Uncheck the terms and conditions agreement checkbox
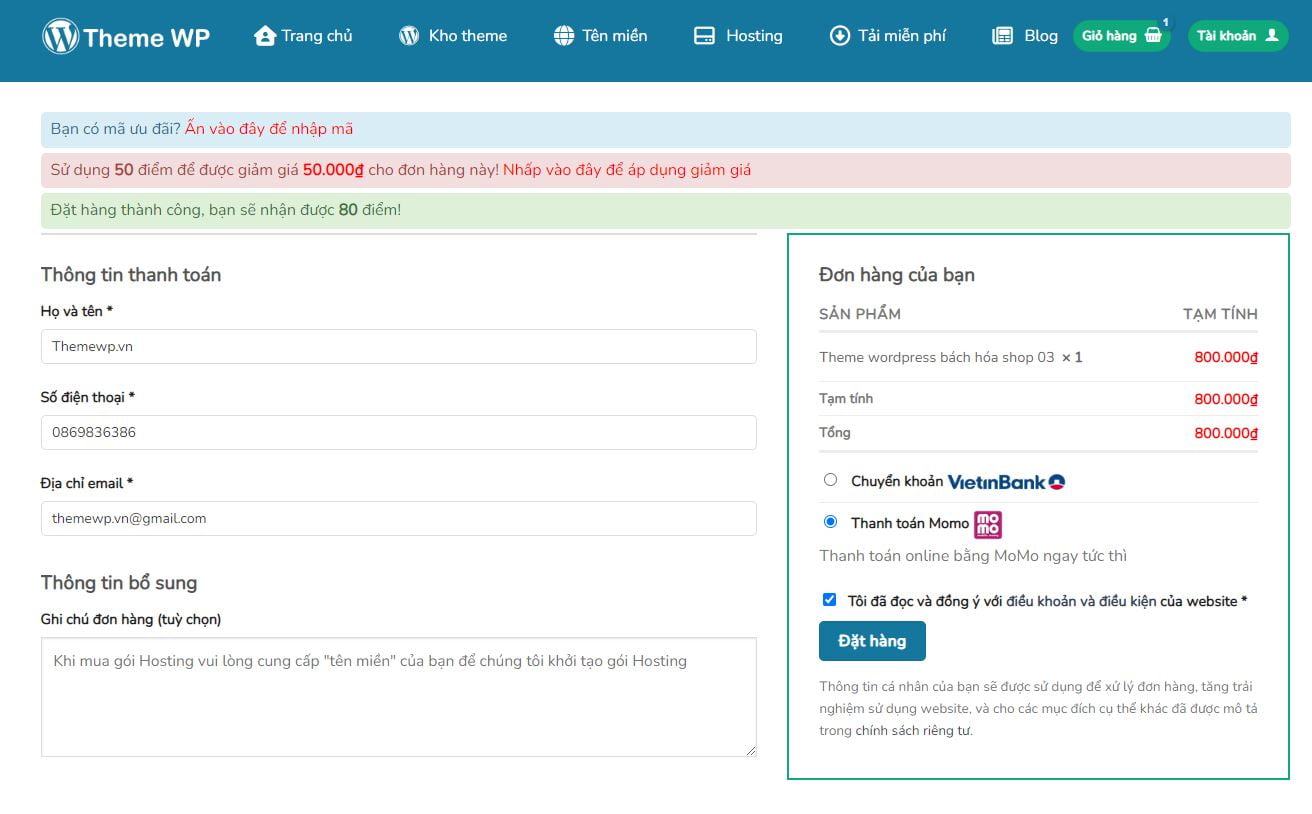 (x=829, y=600)
